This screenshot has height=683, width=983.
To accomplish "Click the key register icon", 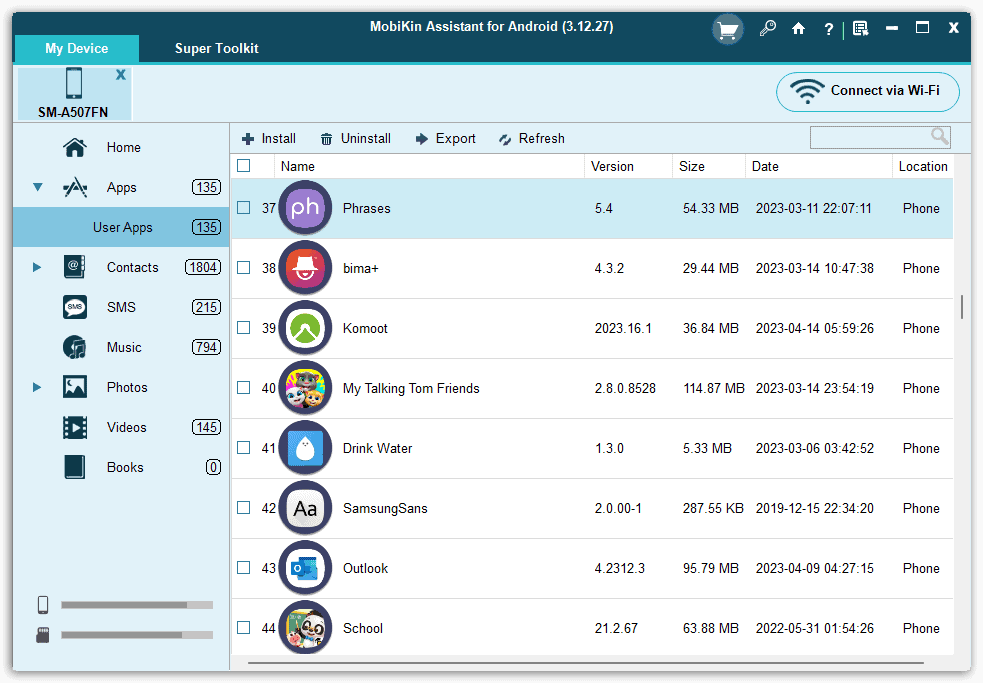I will pos(767,28).
